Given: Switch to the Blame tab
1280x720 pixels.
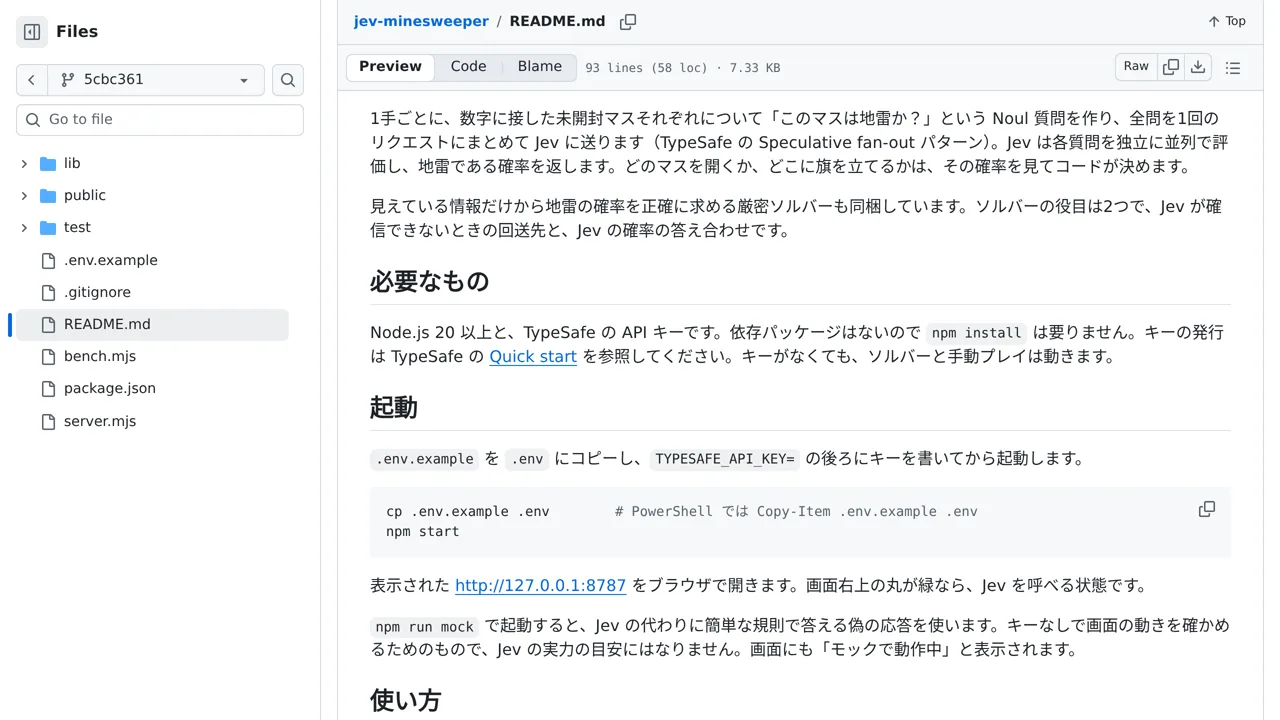Looking at the screenshot, I should (540, 67).
